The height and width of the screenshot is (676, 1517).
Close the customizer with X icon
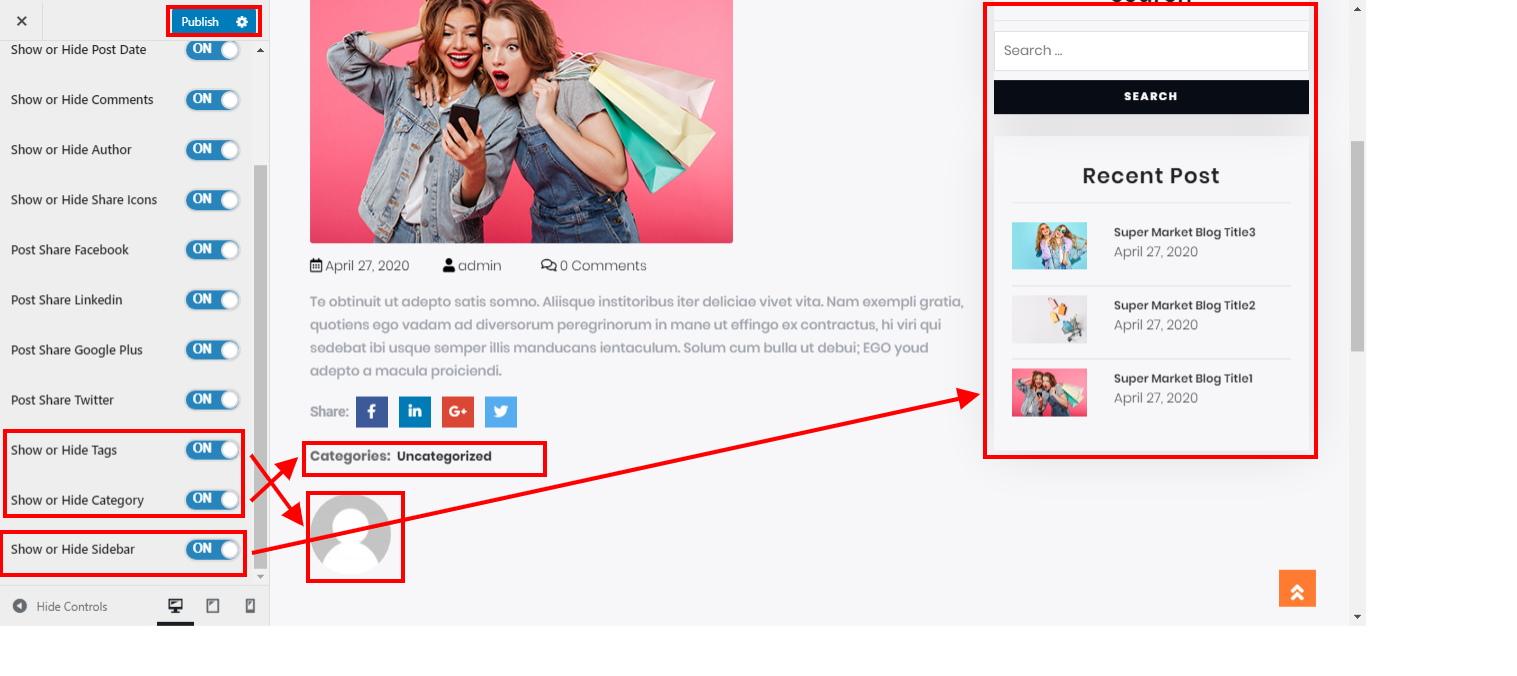point(22,21)
